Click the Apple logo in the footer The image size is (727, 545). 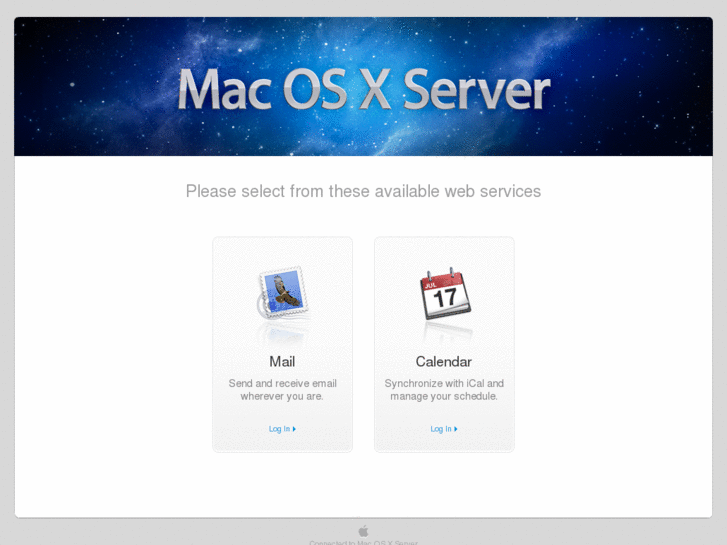364,530
